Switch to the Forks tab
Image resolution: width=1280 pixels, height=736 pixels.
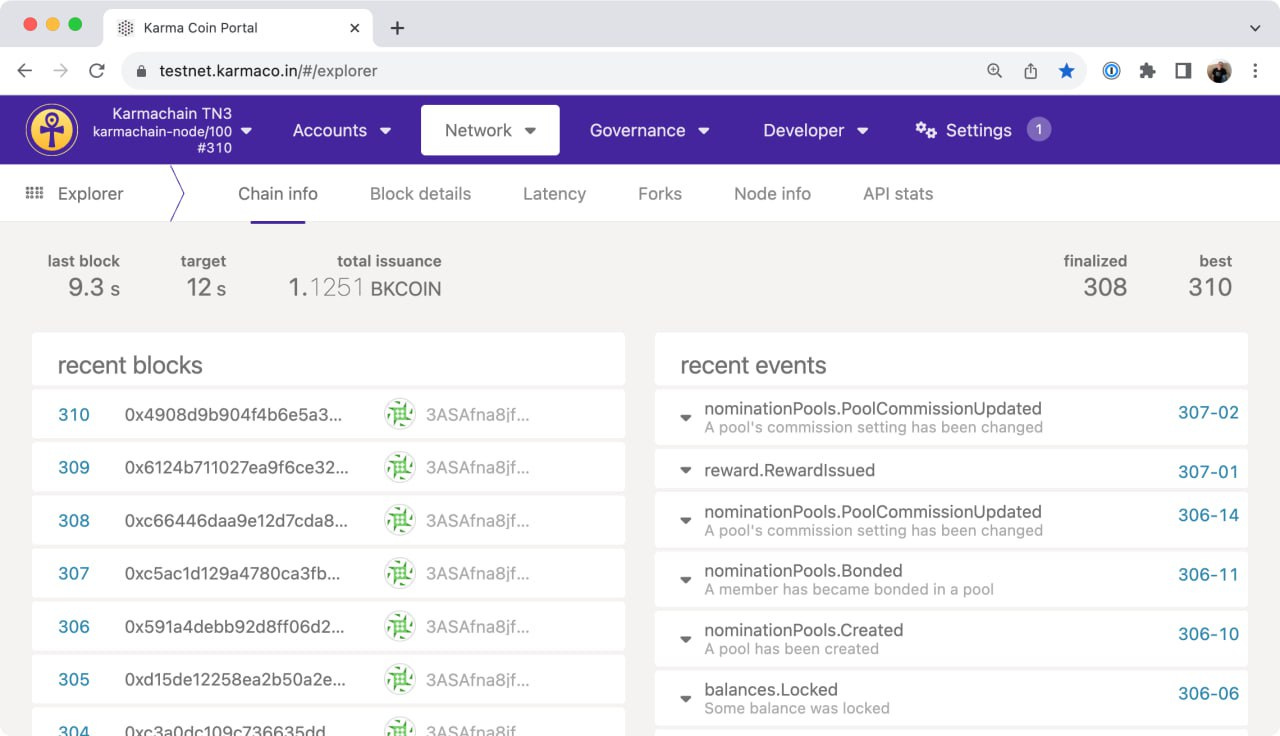(660, 194)
